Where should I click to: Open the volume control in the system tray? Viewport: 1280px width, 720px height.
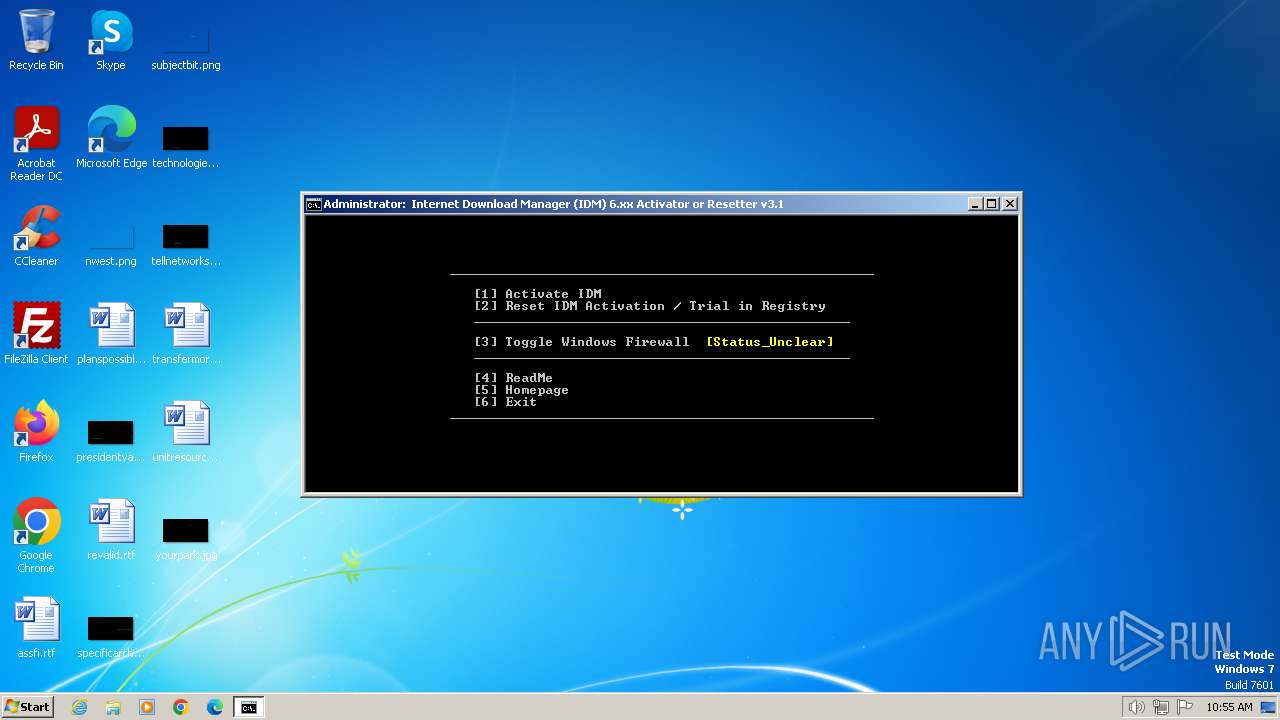(1136, 707)
